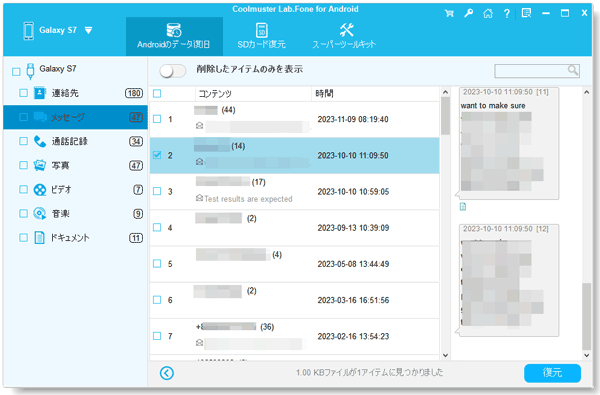
Task: Click preview pane scroll down arrow
Action: click(587, 355)
